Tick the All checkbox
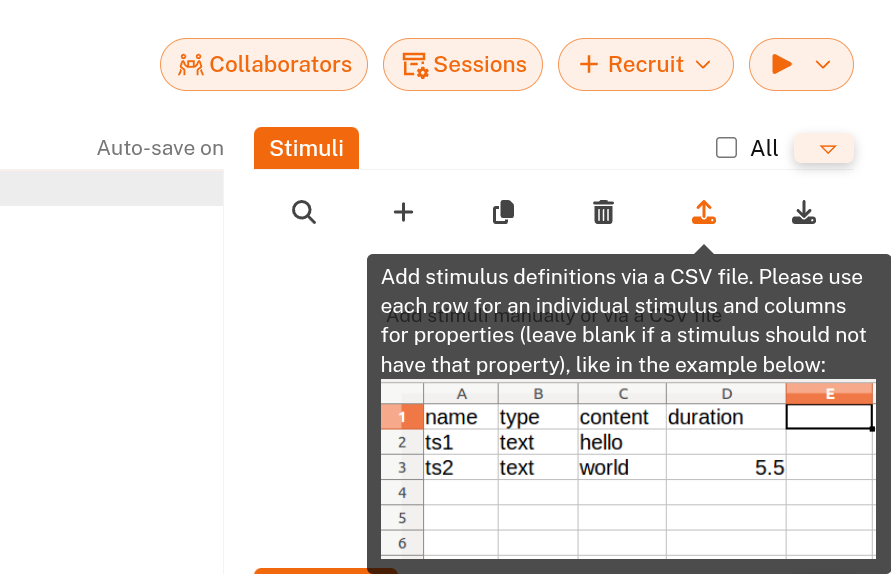 [x=726, y=148]
